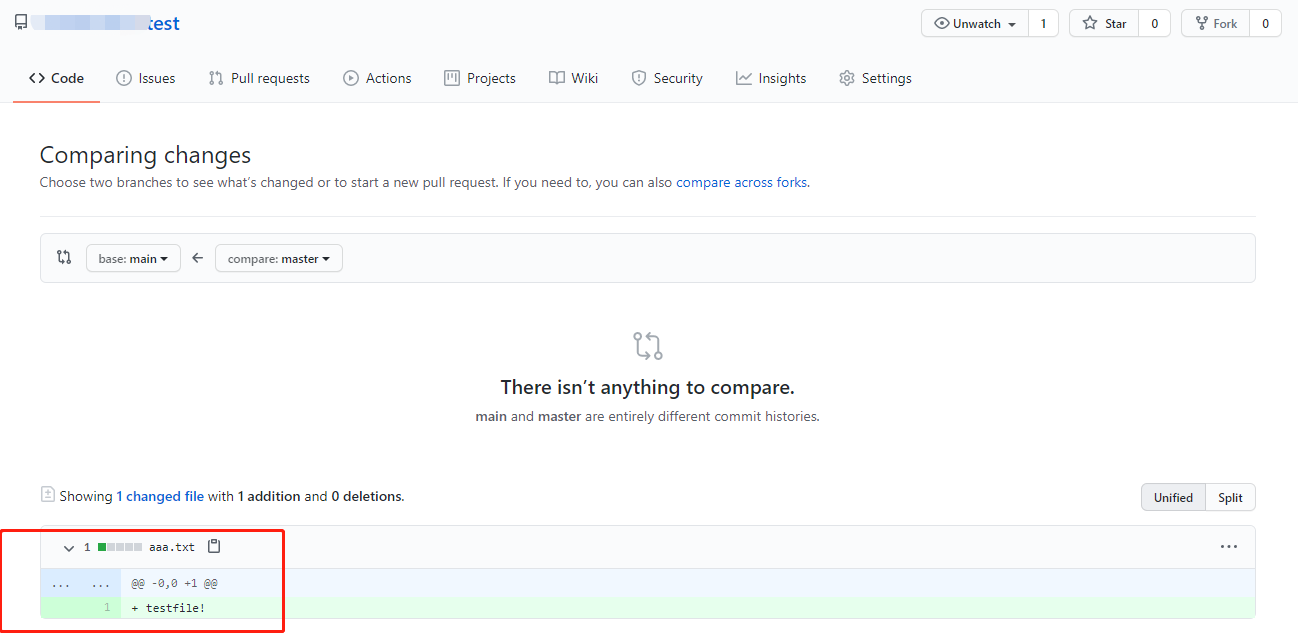Screen dimensions: 1298x634
Task: Open the three-dot file options menu
Action: (1229, 547)
